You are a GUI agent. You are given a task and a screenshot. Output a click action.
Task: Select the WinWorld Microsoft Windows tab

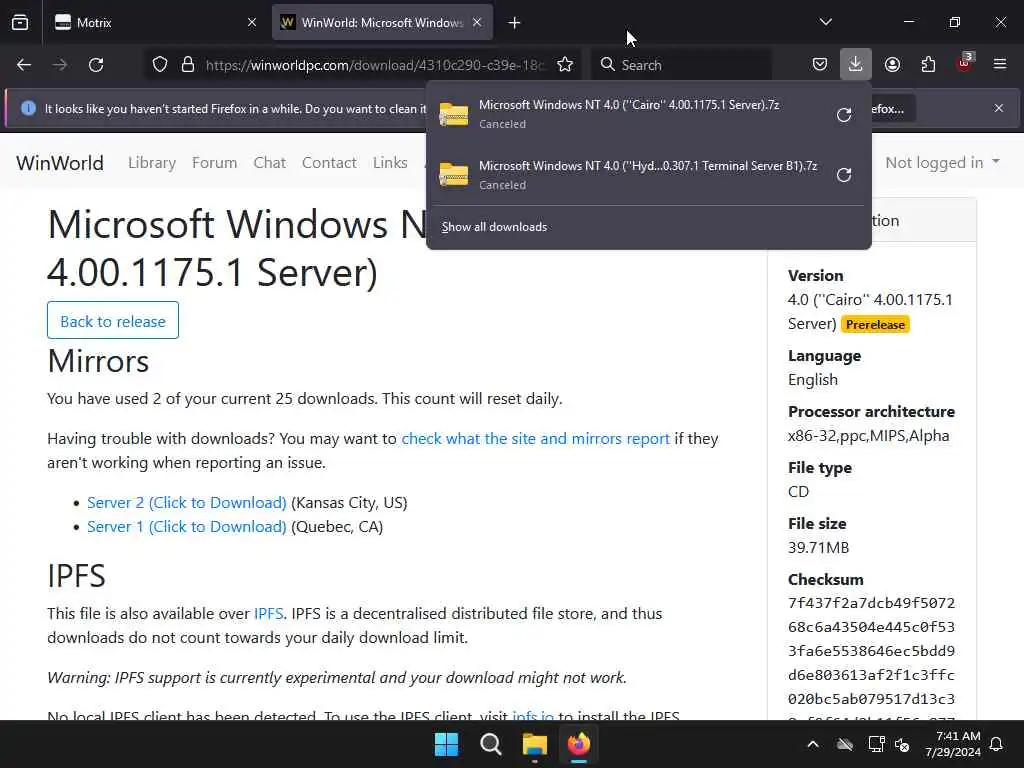[383, 23]
